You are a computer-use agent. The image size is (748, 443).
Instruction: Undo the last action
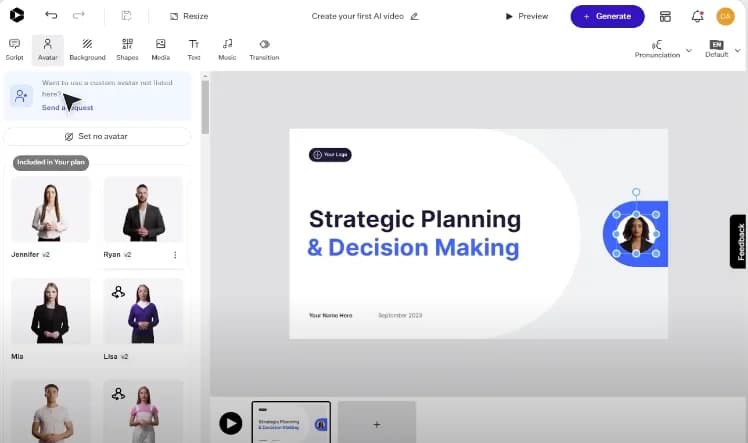pyautogui.click(x=51, y=15)
